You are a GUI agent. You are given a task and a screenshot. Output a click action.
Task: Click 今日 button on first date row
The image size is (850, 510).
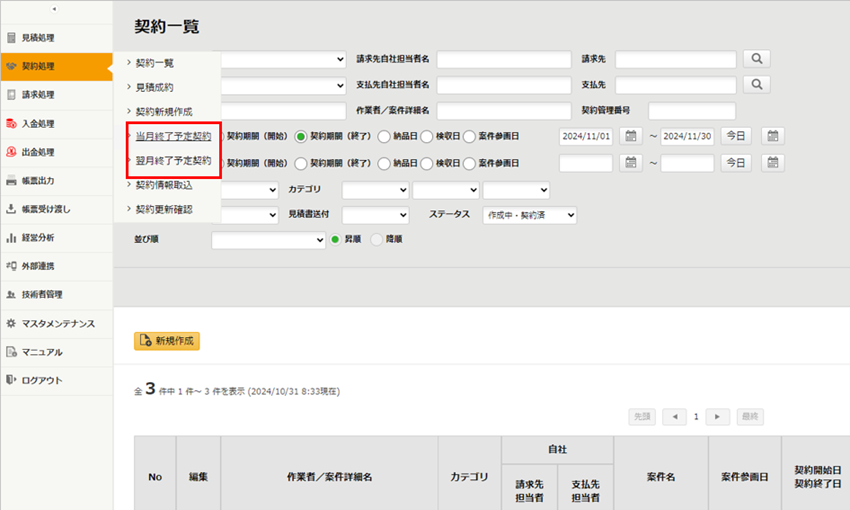[736, 136]
